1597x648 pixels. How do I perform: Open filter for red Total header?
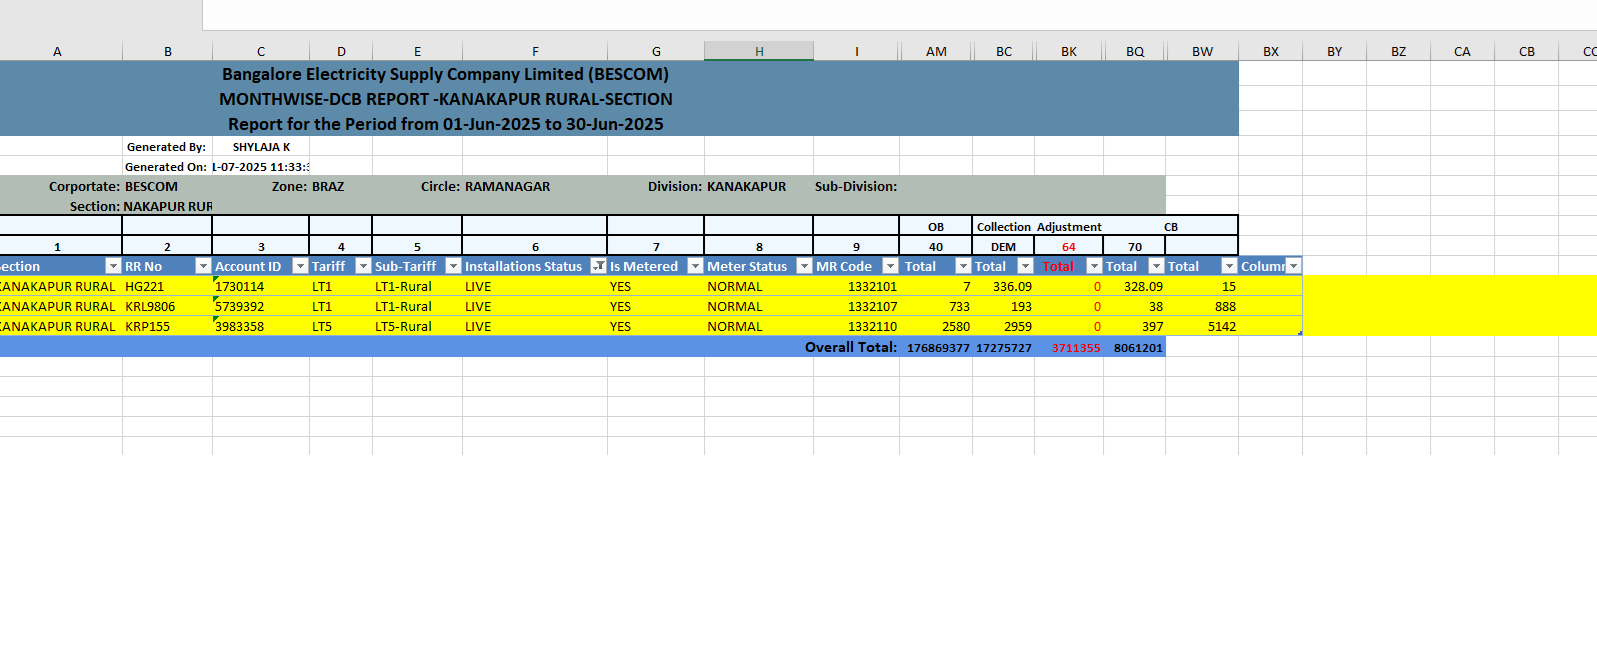[x=1094, y=266]
